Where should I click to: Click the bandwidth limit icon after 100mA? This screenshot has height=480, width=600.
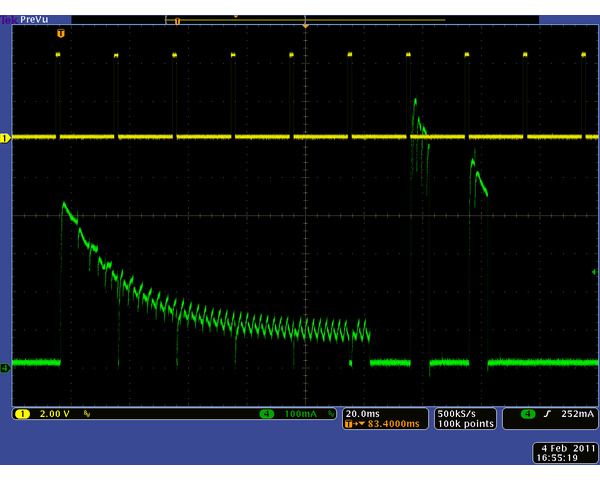pyautogui.click(x=331, y=414)
